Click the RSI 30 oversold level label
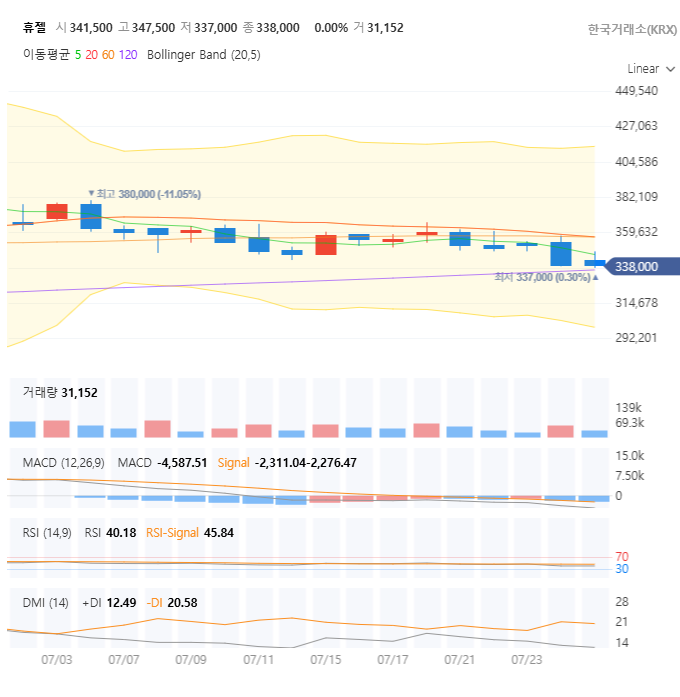Viewport: 680px width, 697px height. (622, 569)
